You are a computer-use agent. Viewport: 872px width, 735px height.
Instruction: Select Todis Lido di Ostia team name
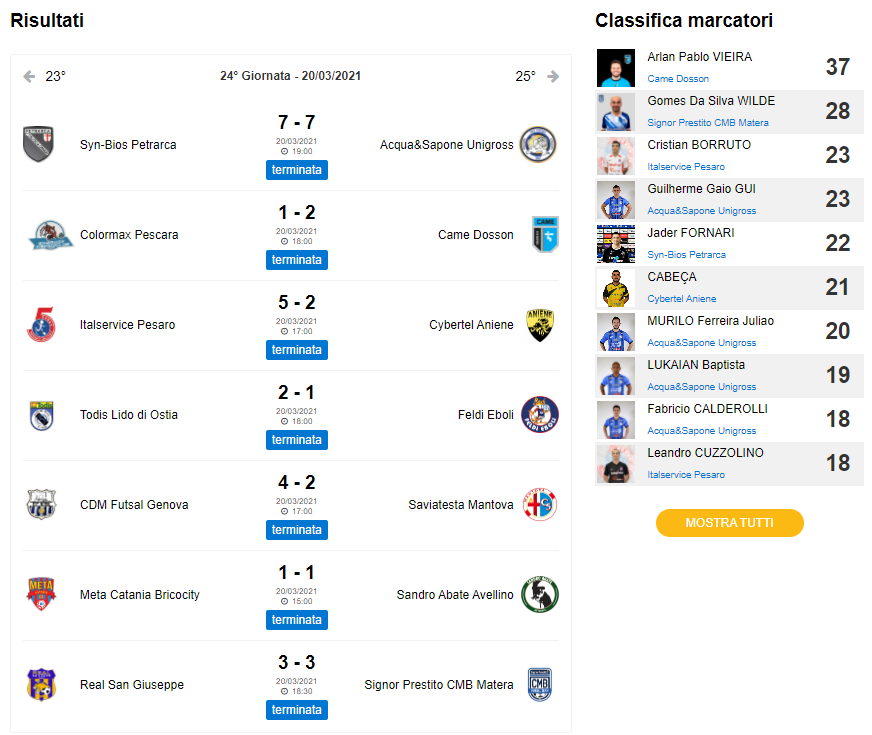(x=129, y=415)
